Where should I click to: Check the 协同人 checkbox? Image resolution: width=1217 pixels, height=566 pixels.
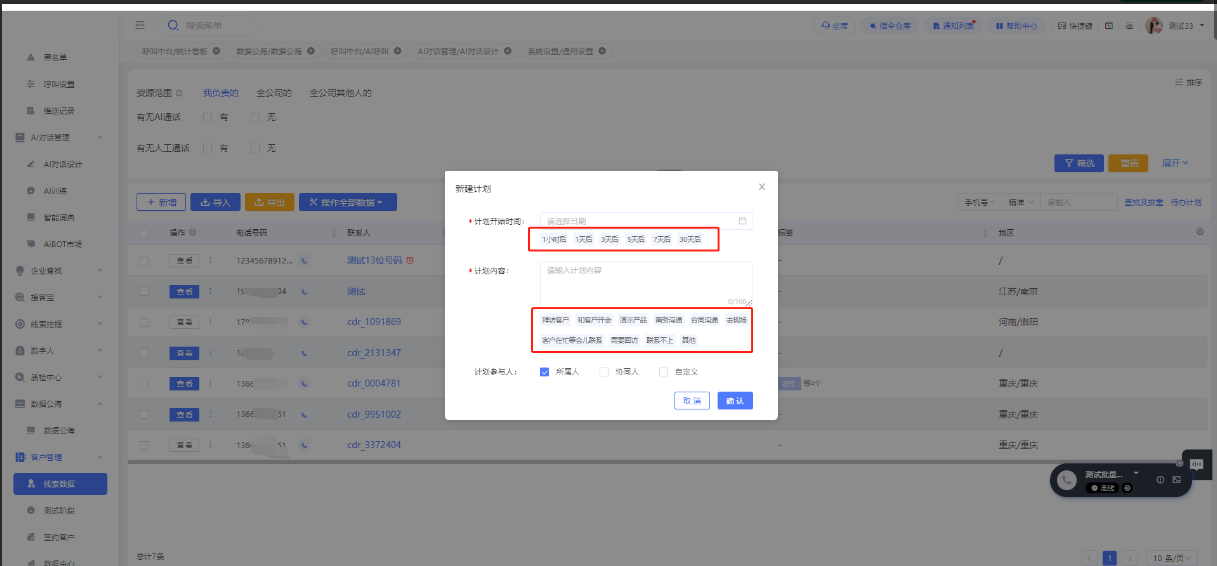click(x=604, y=372)
